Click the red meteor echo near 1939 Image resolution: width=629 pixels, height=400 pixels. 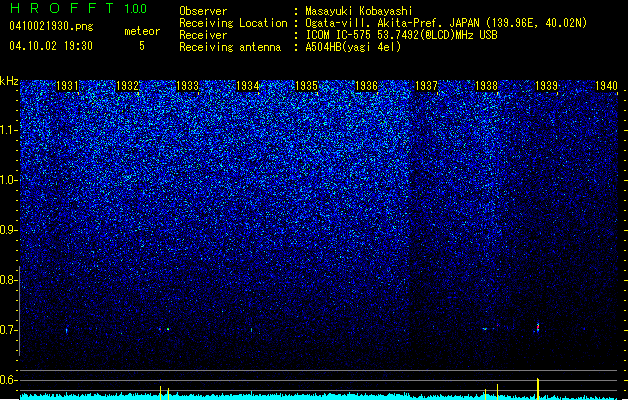tap(538, 328)
